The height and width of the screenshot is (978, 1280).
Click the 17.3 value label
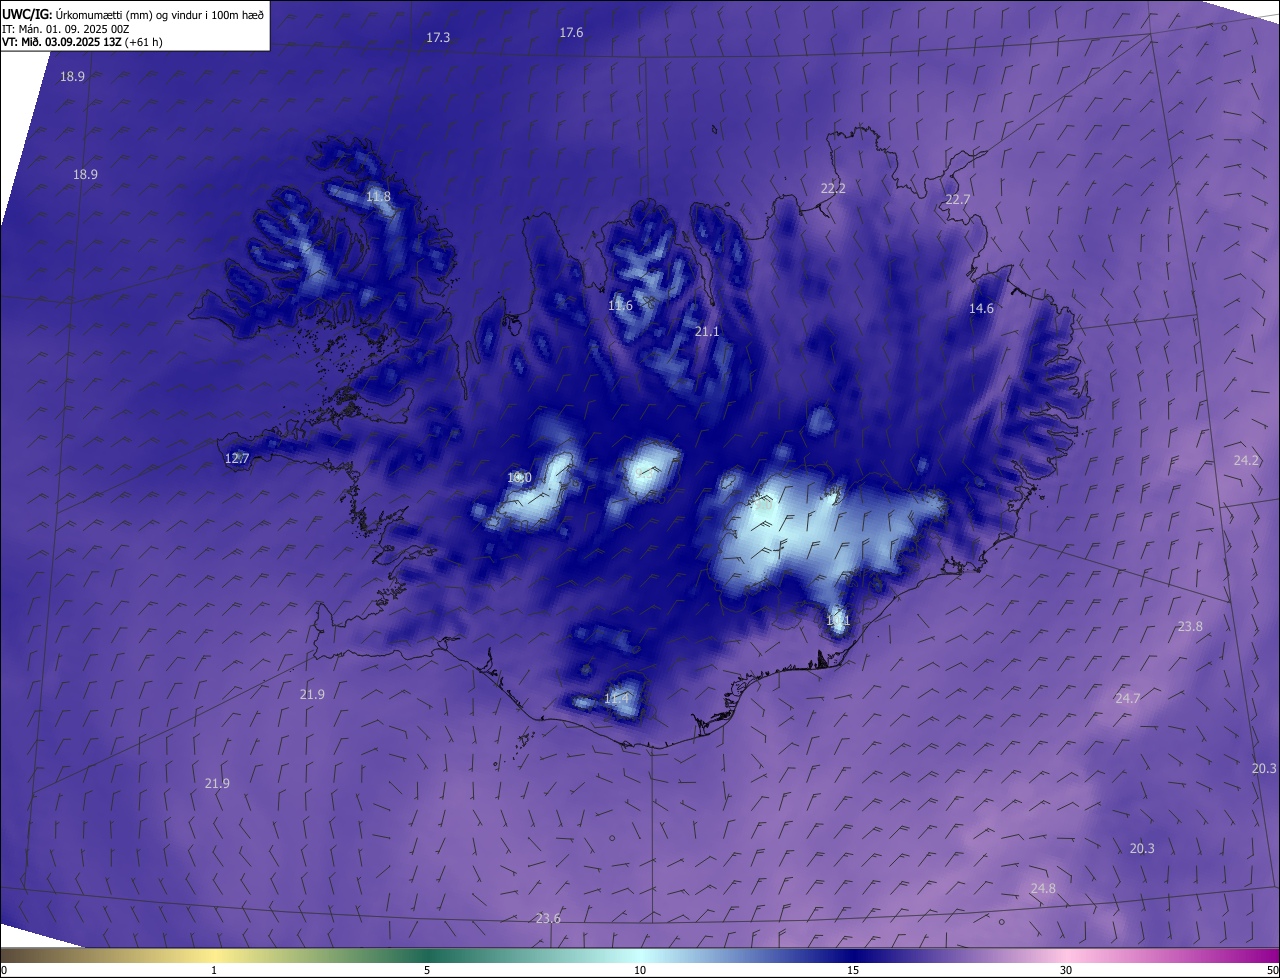tap(438, 37)
